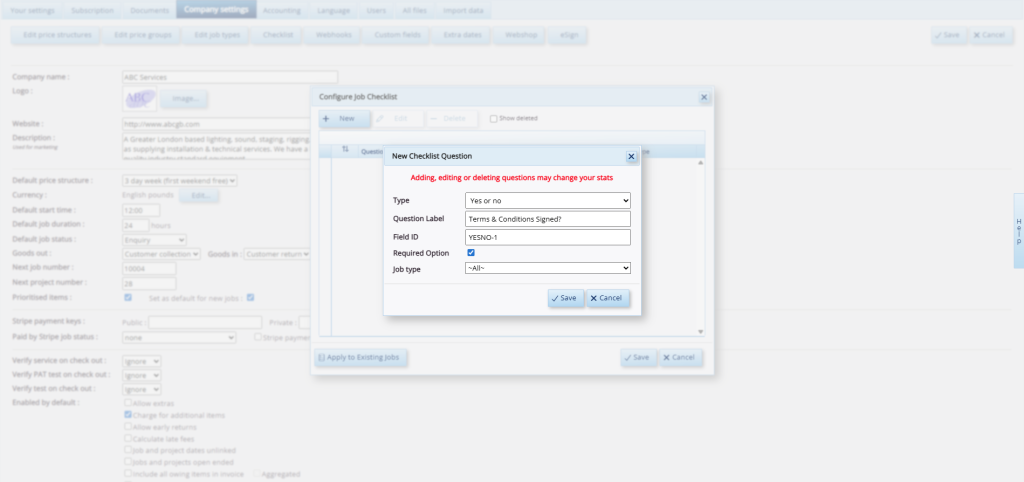1024x482 pixels.
Task: Open Verify test on check out dropdown
Action: coord(142,389)
